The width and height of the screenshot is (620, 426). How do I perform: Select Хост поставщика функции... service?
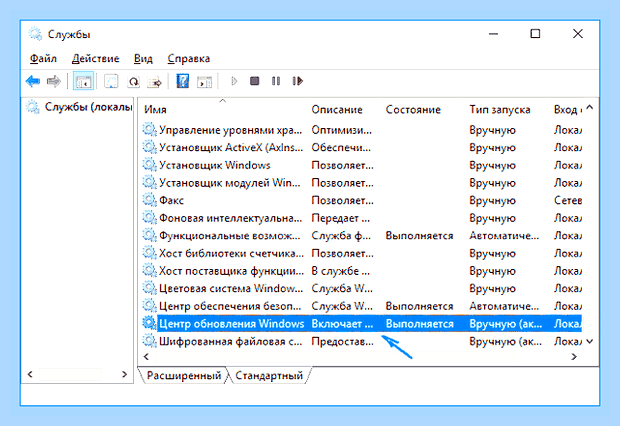231,271
